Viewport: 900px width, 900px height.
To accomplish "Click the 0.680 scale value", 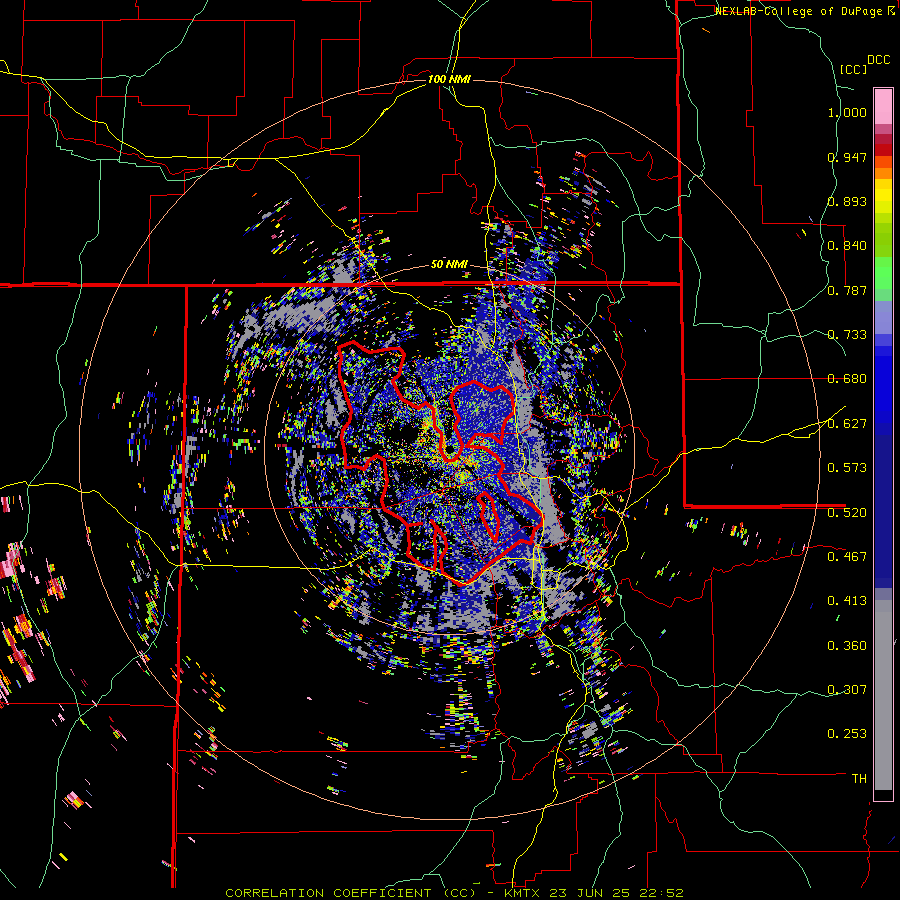I will (x=847, y=379).
